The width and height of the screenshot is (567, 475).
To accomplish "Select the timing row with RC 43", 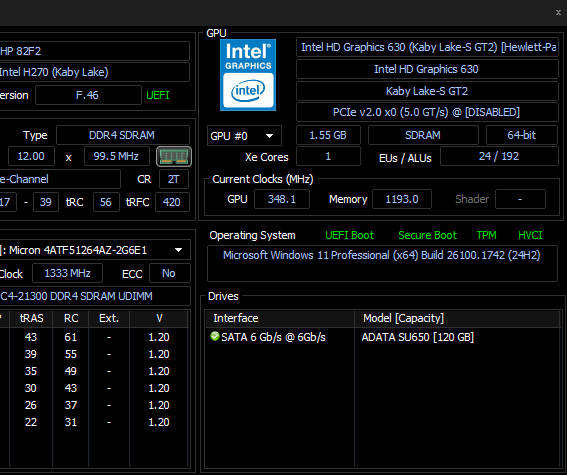I will click(94, 388).
